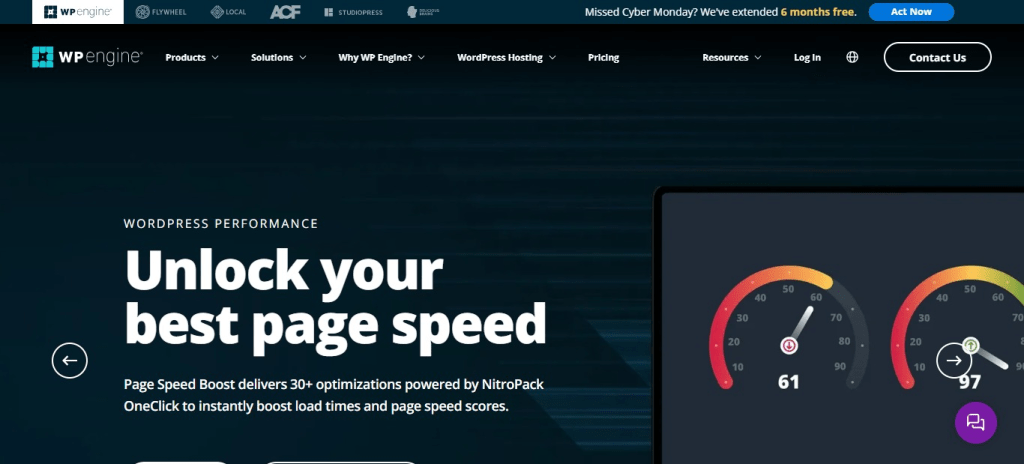Click the Page Speed Boost description paragraph
Viewport: 1024px width, 464px height.
334,395
